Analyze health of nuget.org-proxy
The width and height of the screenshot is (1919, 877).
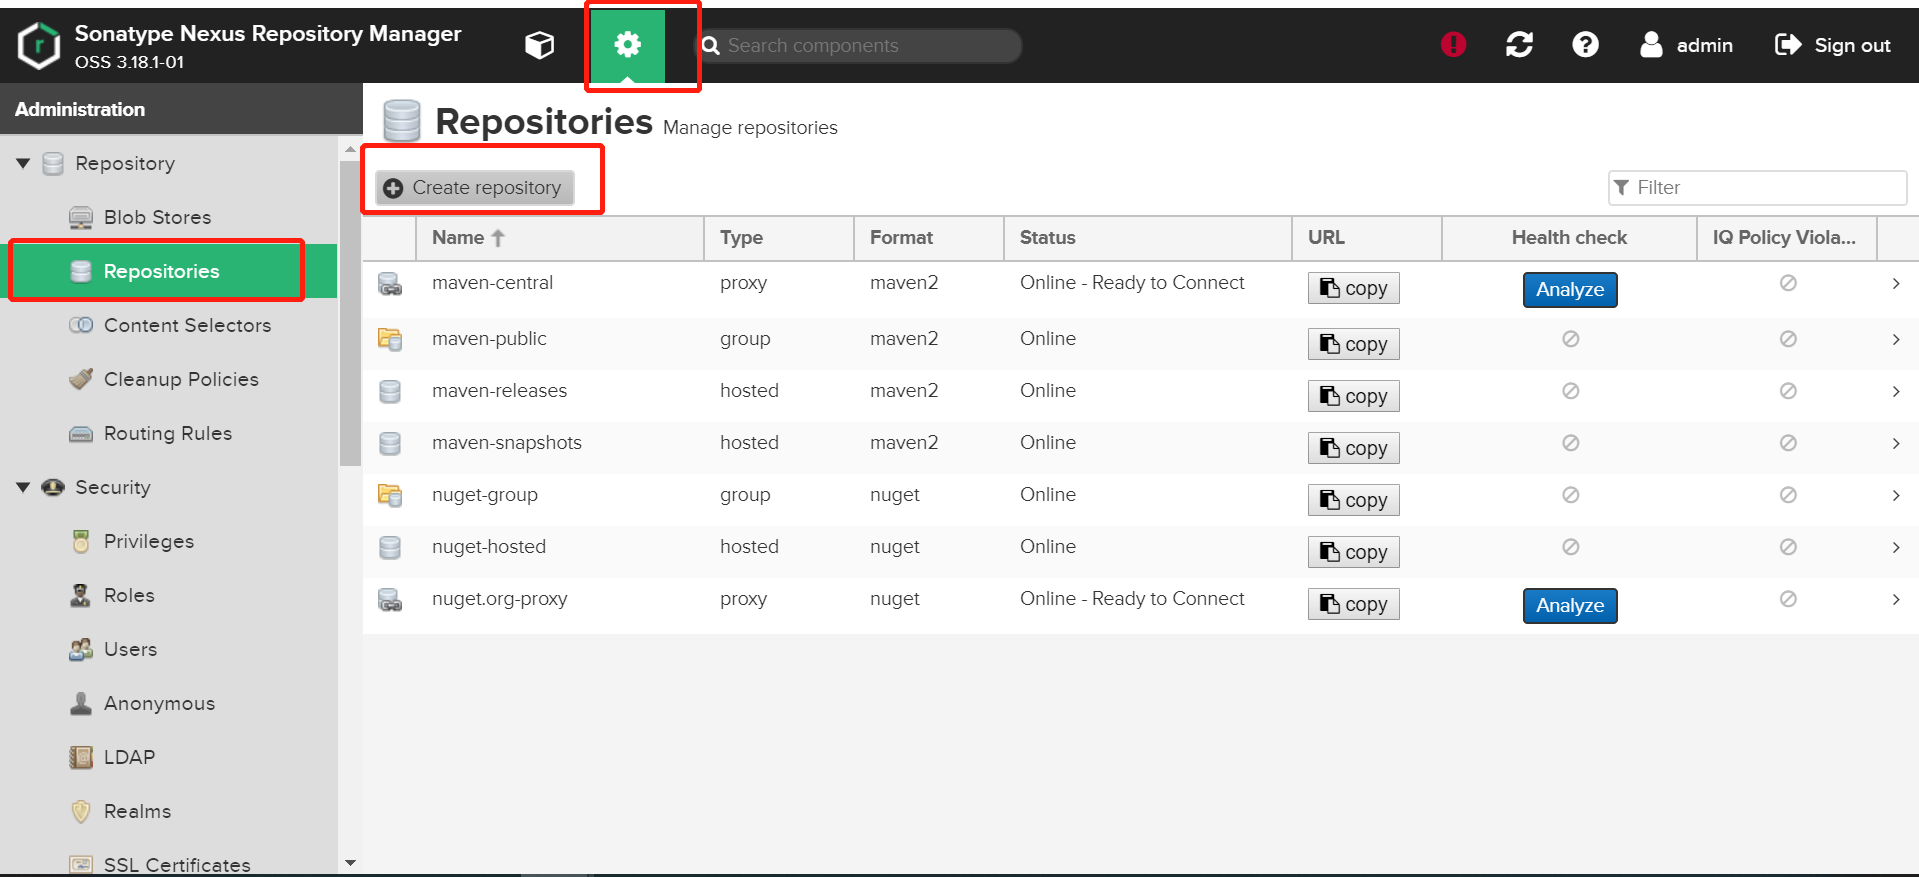[x=1570, y=606]
